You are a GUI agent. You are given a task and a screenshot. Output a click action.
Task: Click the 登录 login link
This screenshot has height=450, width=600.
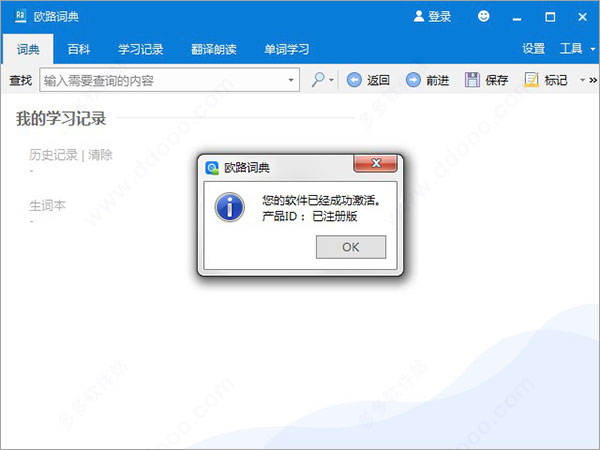coord(439,16)
